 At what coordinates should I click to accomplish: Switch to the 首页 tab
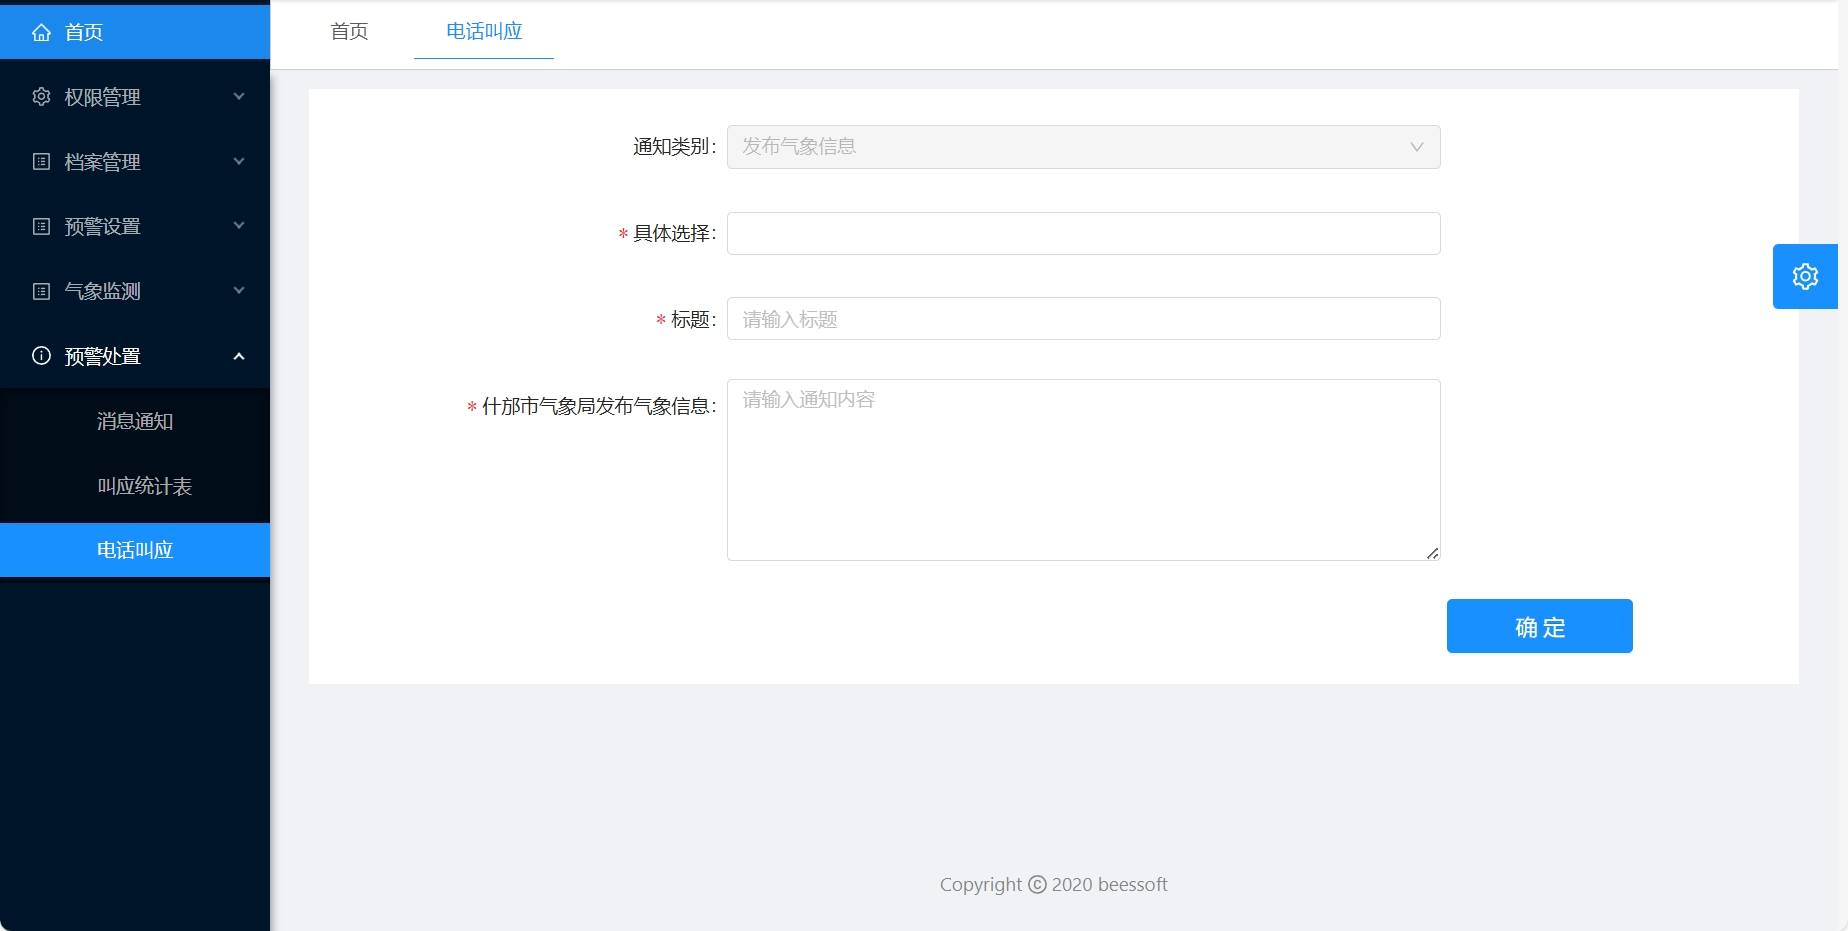coord(349,32)
